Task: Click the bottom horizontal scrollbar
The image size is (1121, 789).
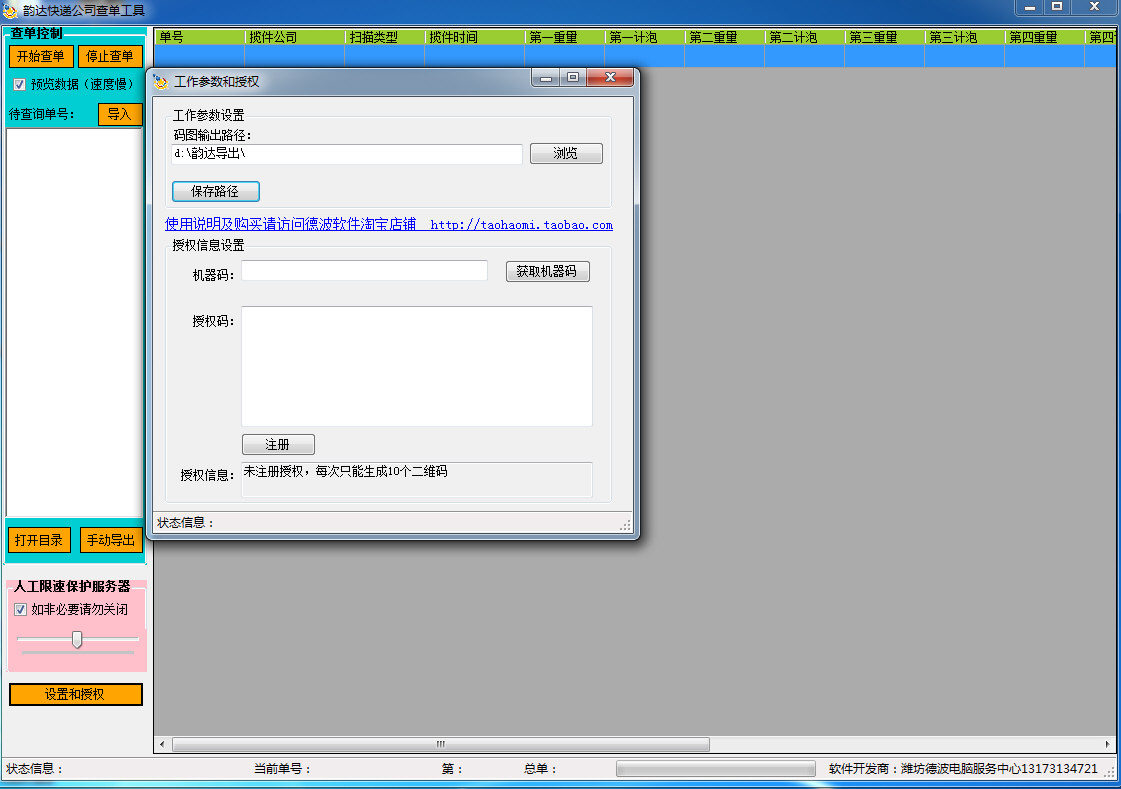Action: [440, 744]
